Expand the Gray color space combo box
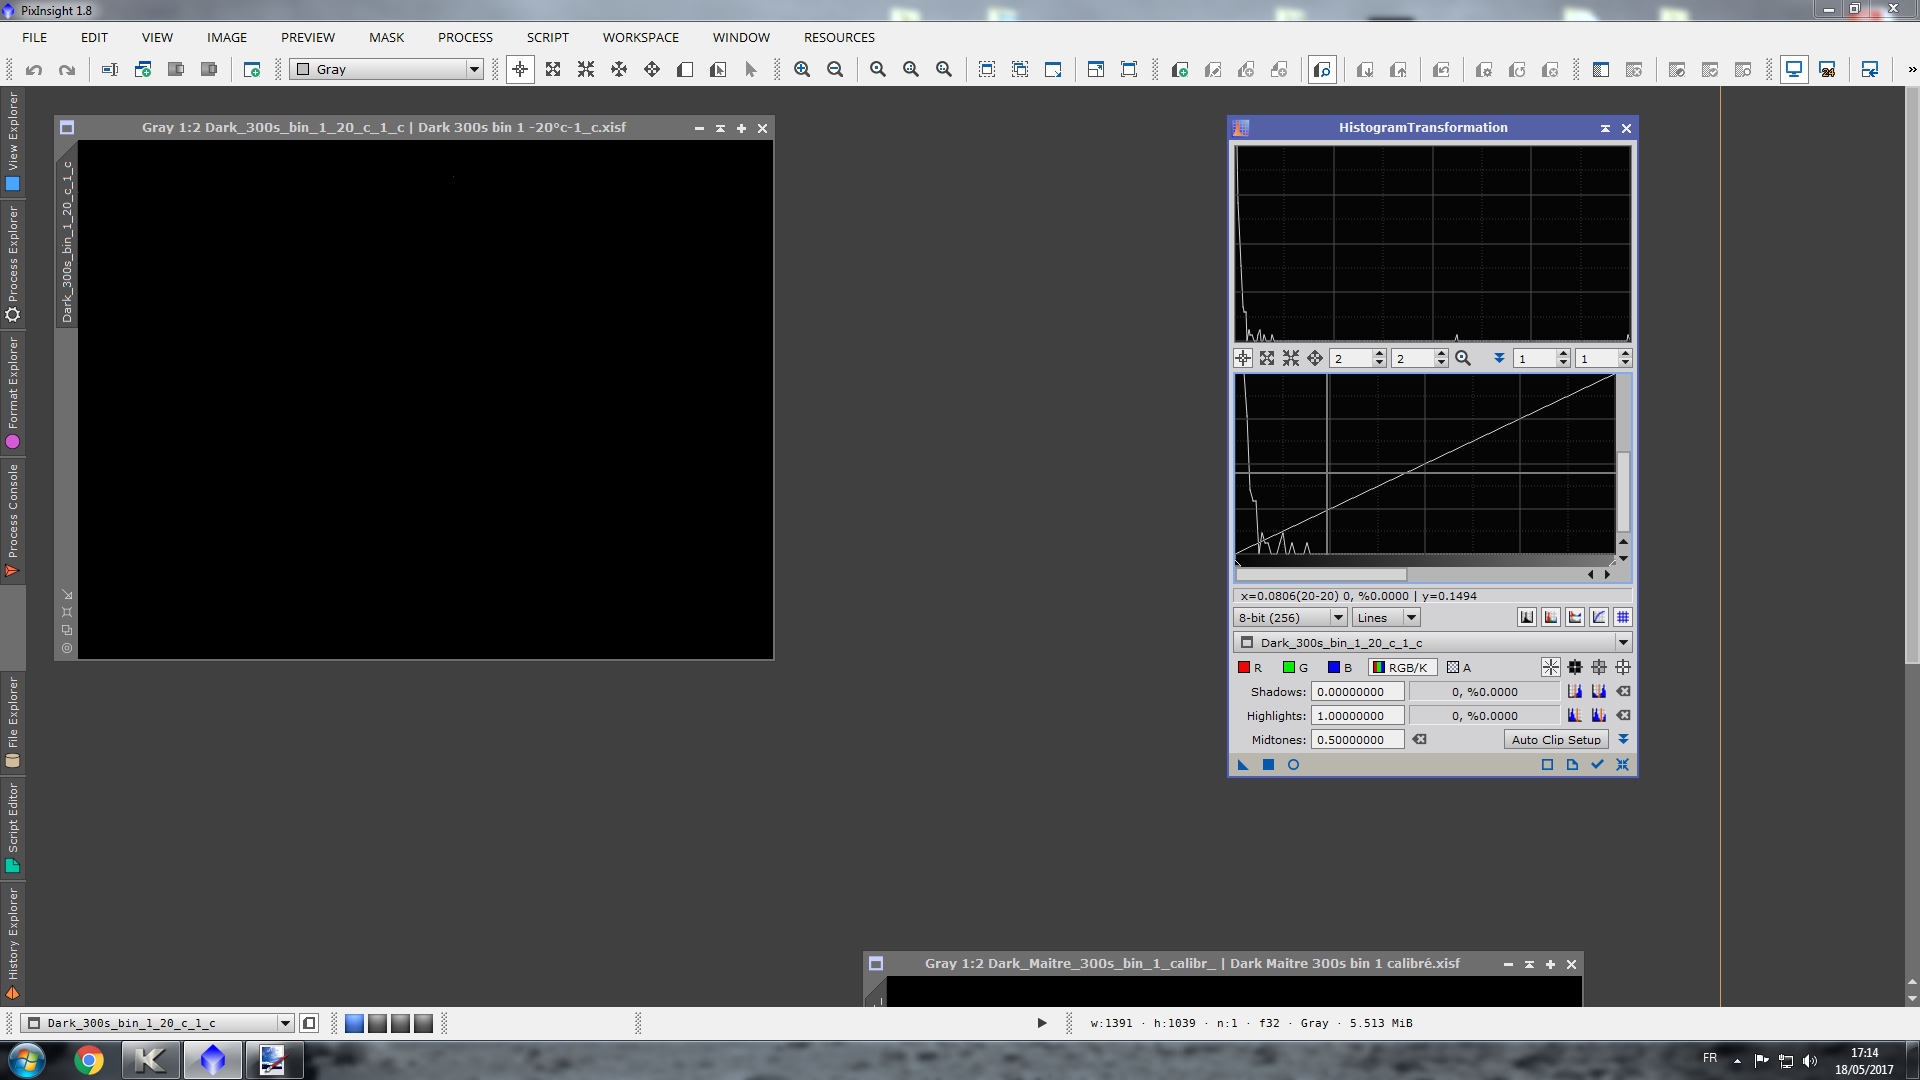 click(x=474, y=69)
